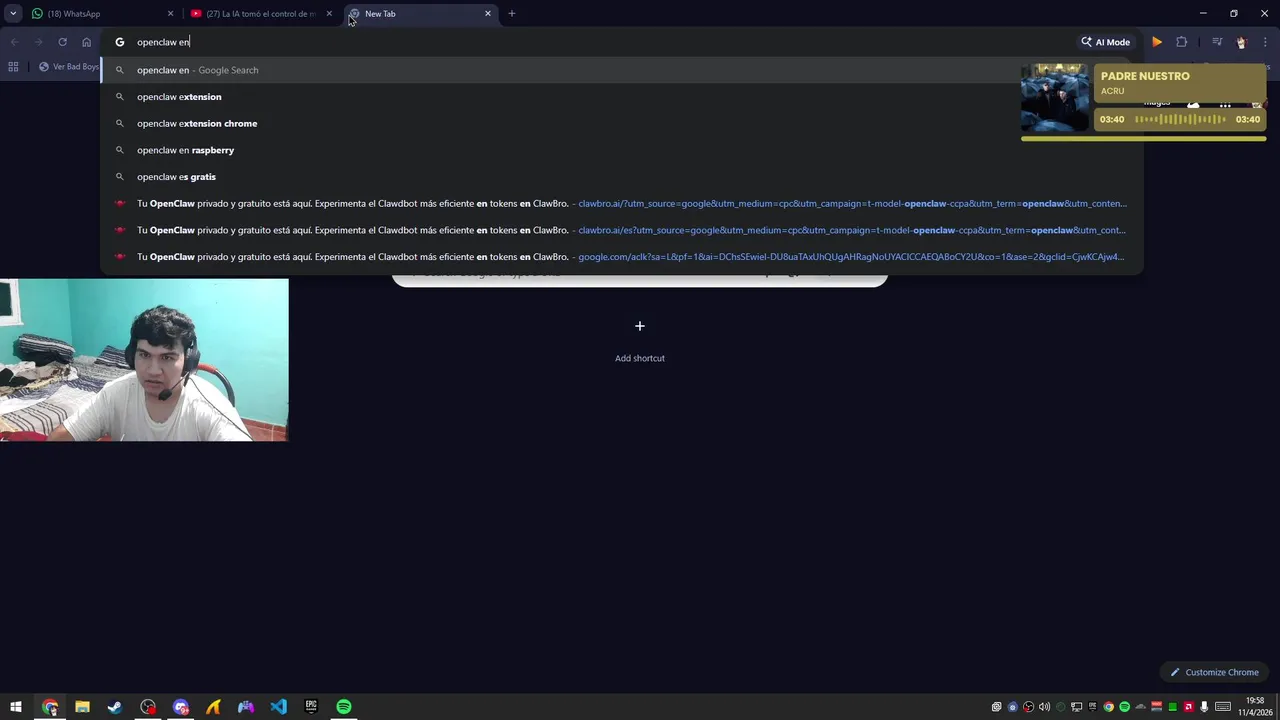Open Chrome's three-dot menu
This screenshot has width=1280, height=720.
pyautogui.click(x=1265, y=42)
